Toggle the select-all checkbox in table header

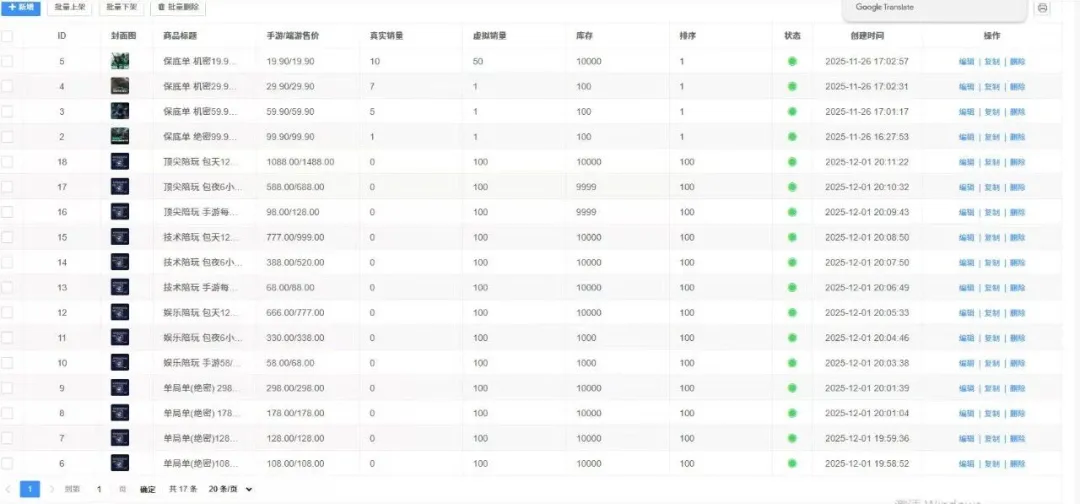coord(7,36)
